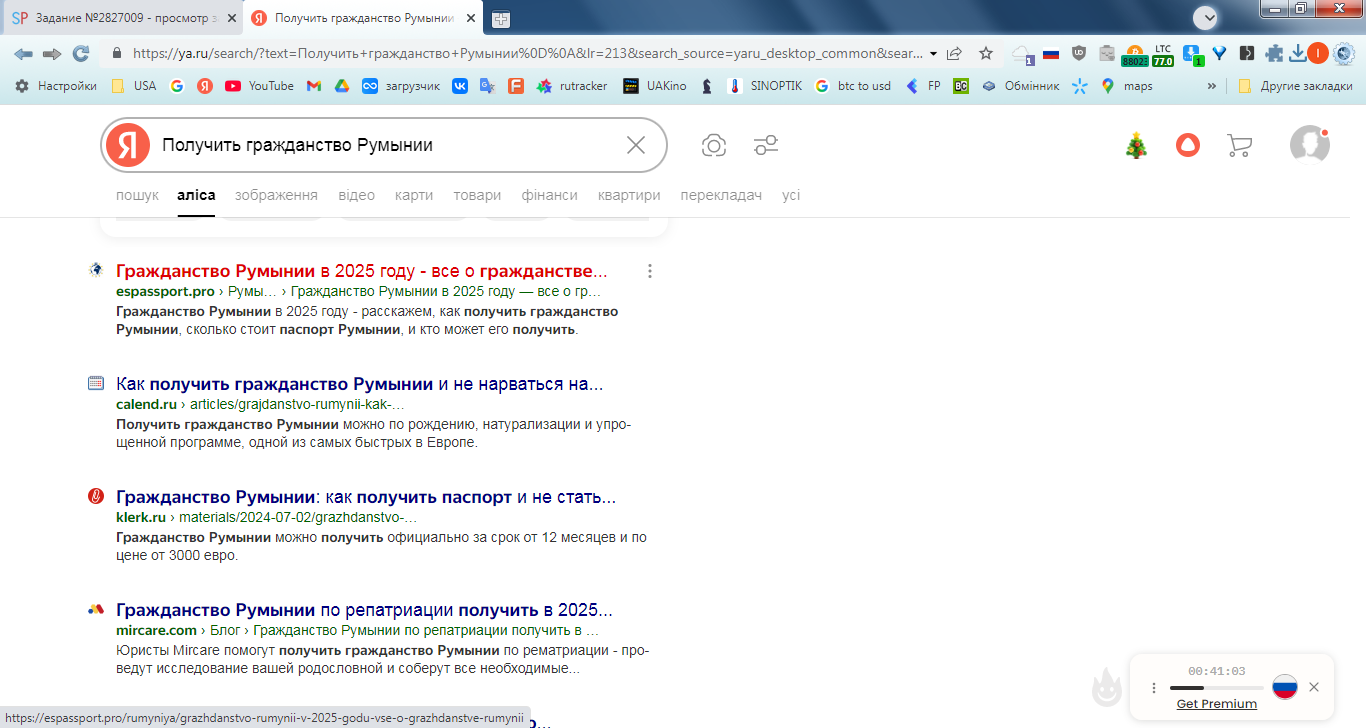Click the audio progress bar in widget
1366x728 pixels.
click(x=1217, y=688)
